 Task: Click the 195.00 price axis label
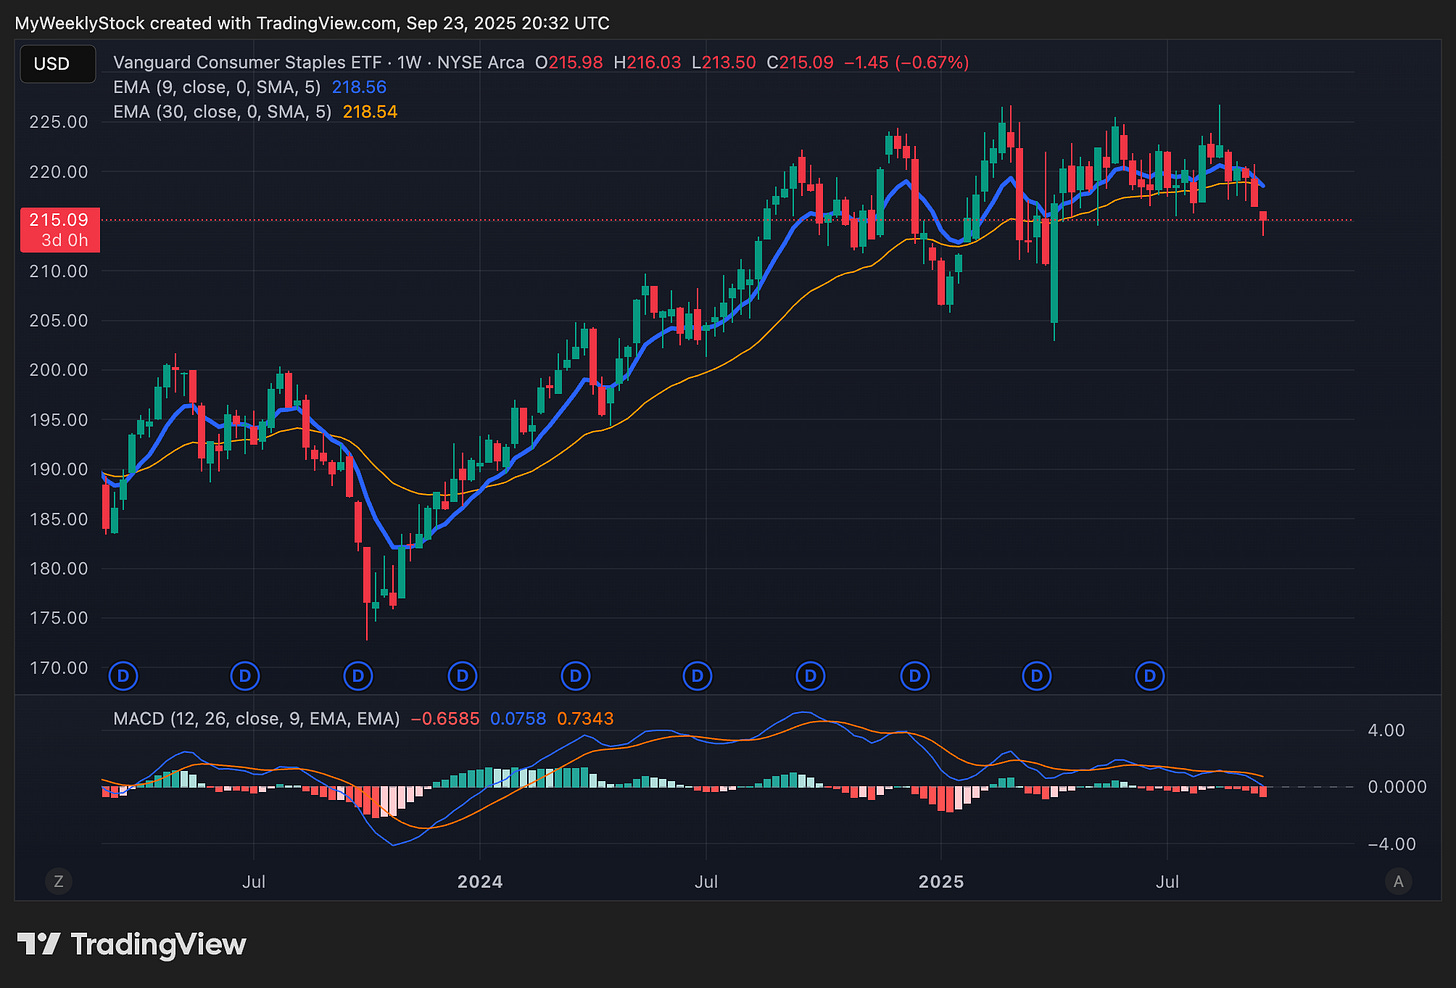click(x=59, y=420)
